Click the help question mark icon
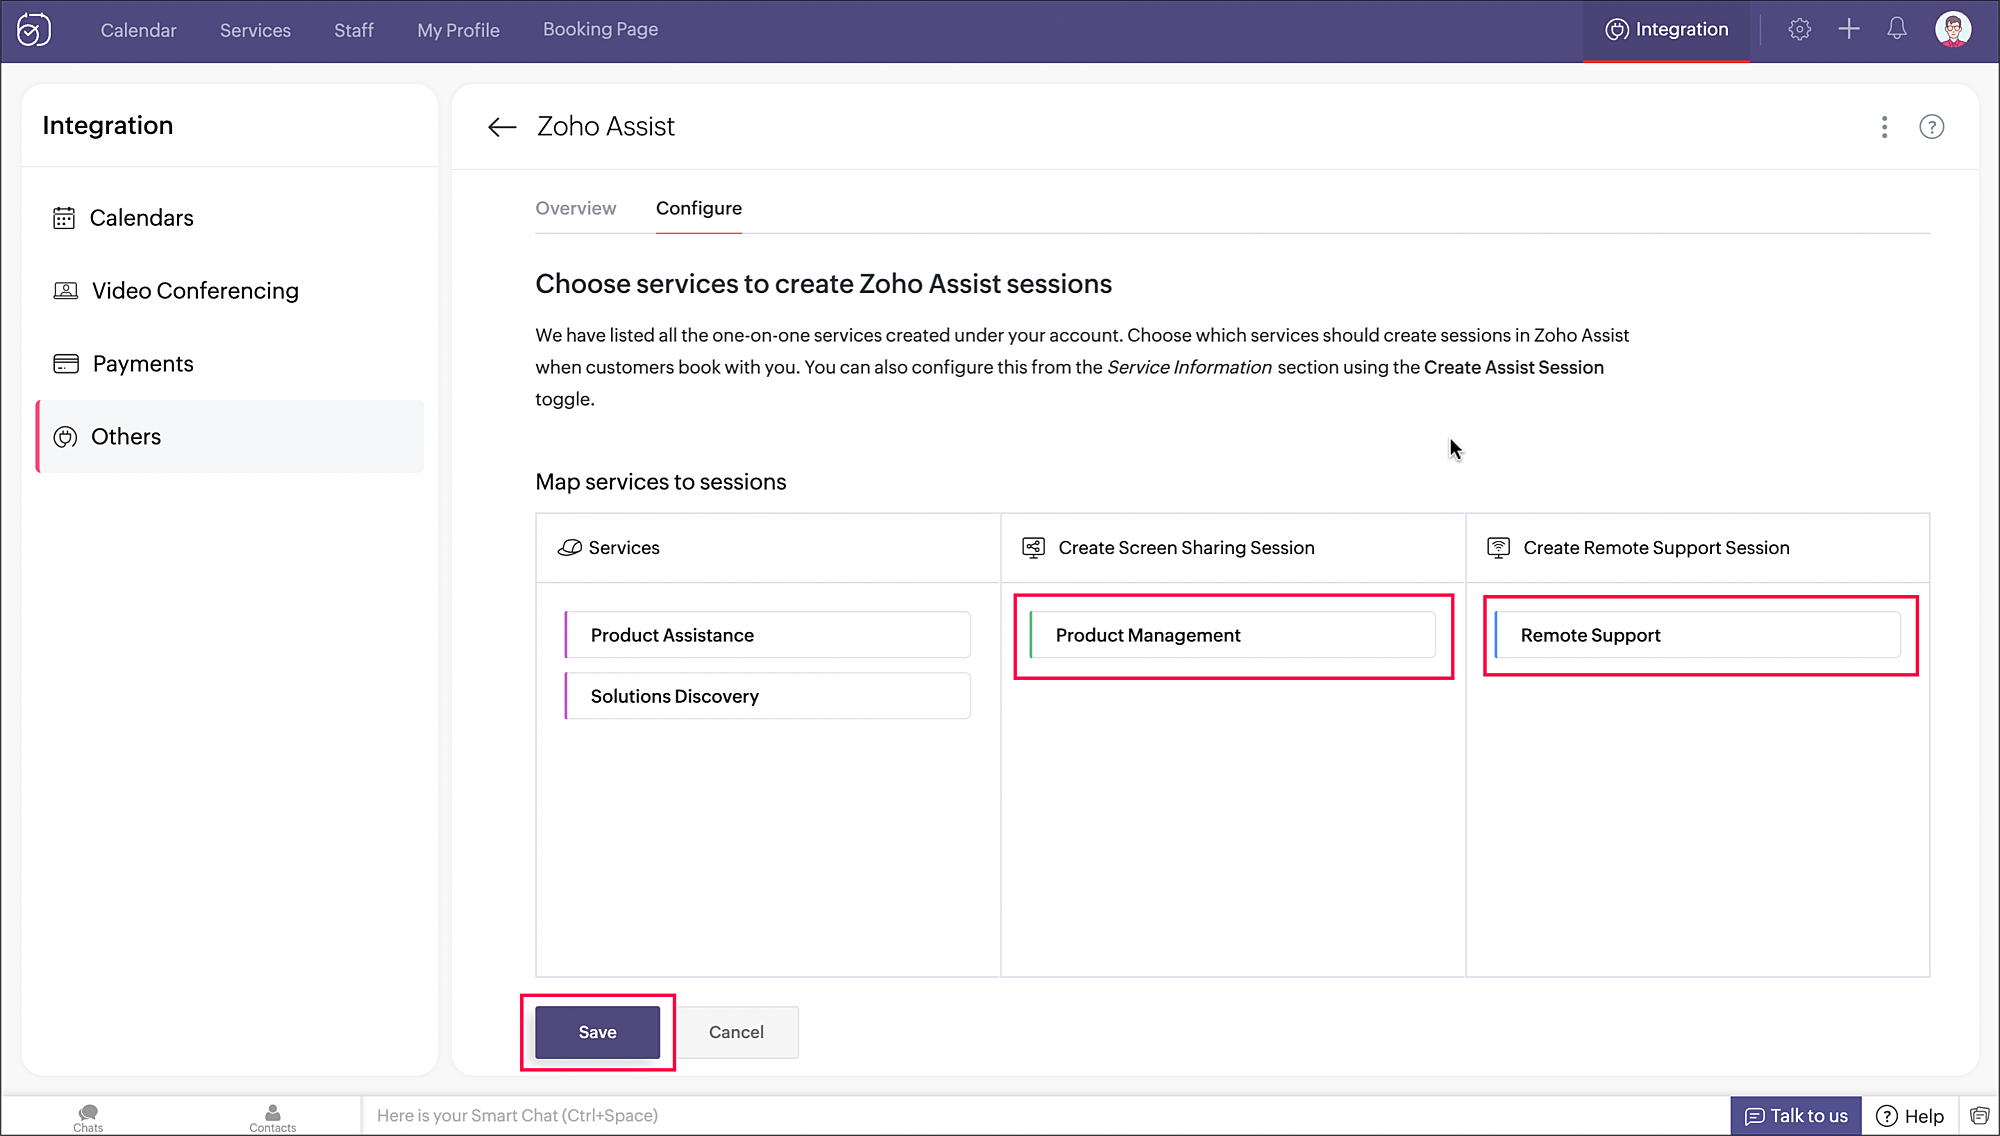This screenshot has height=1136, width=2000. (1932, 127)
